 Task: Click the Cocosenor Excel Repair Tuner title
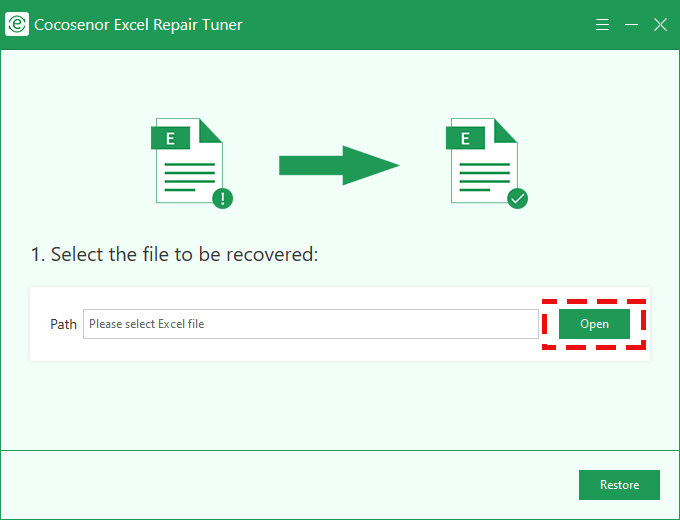tap(138, 25)
